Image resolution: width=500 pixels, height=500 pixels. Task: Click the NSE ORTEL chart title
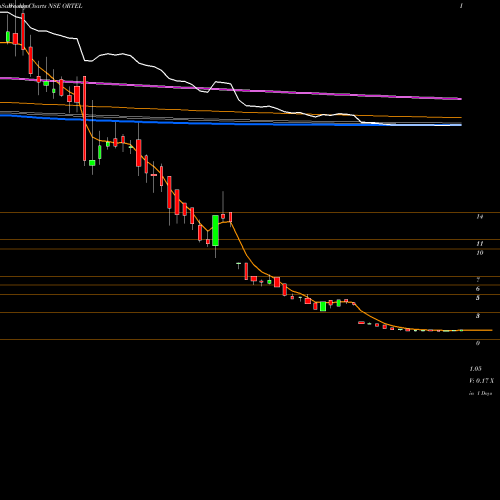tap(65, 6)
